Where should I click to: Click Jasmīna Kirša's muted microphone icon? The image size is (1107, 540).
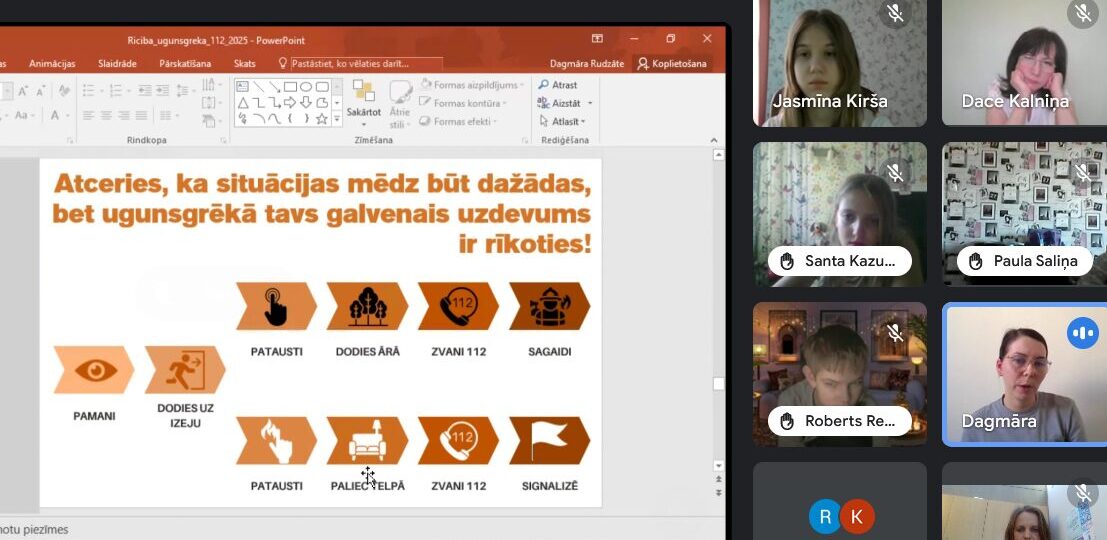click(895, 13)
